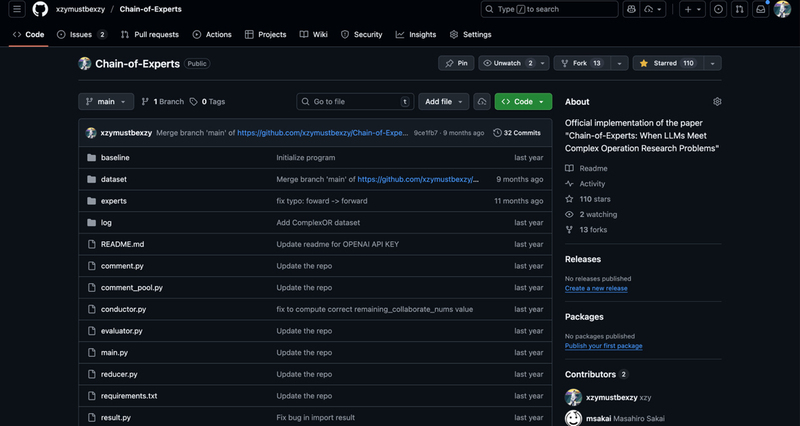This screenshot has width=800, height=426.
Task: Open the issues icon in top header
Action: (718, 9)
